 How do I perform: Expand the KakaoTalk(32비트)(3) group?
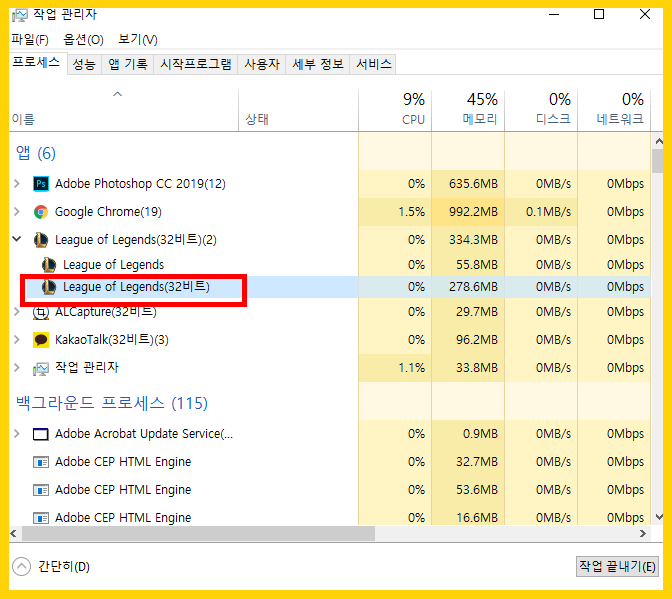pos(17,340)
